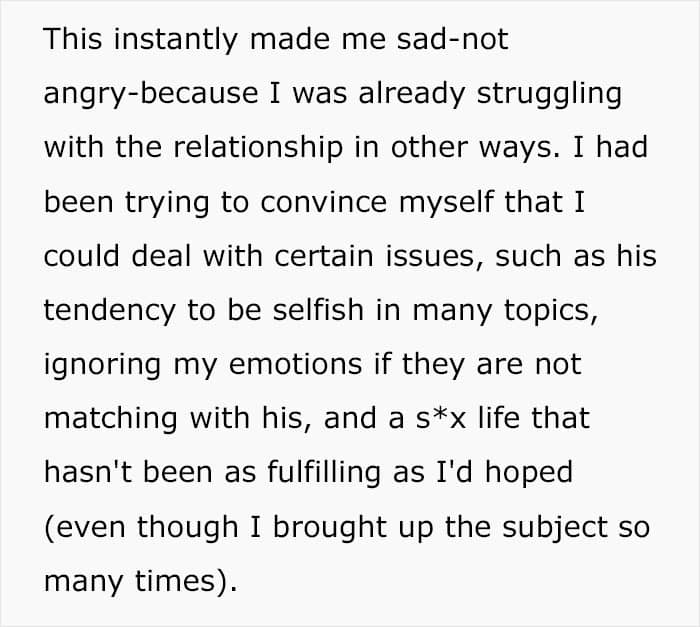Click the word "instantly" in the first line
Viewport: 700px width, 627px height.
(x=175, y=39)
